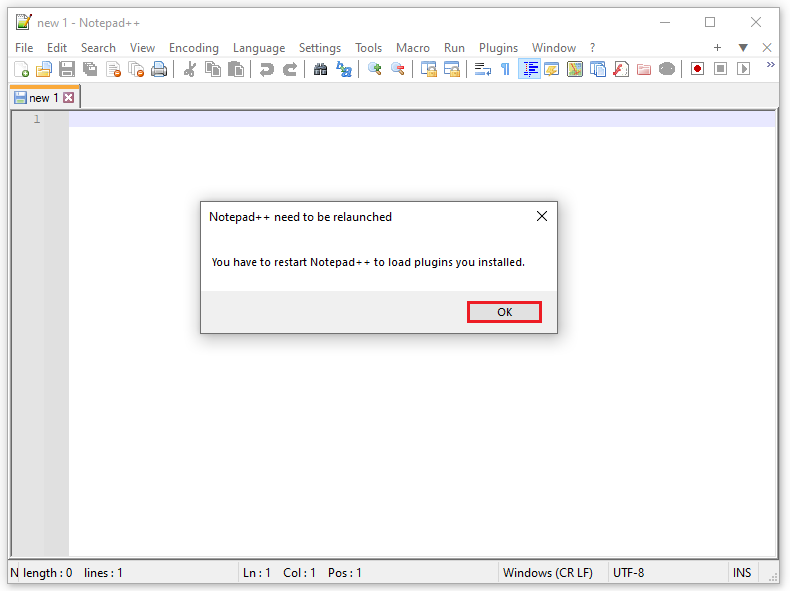Click the Notepad++ title bar app icon
Image resolution: width=790 pixels, height=591 pixels.
coord(23,22)
